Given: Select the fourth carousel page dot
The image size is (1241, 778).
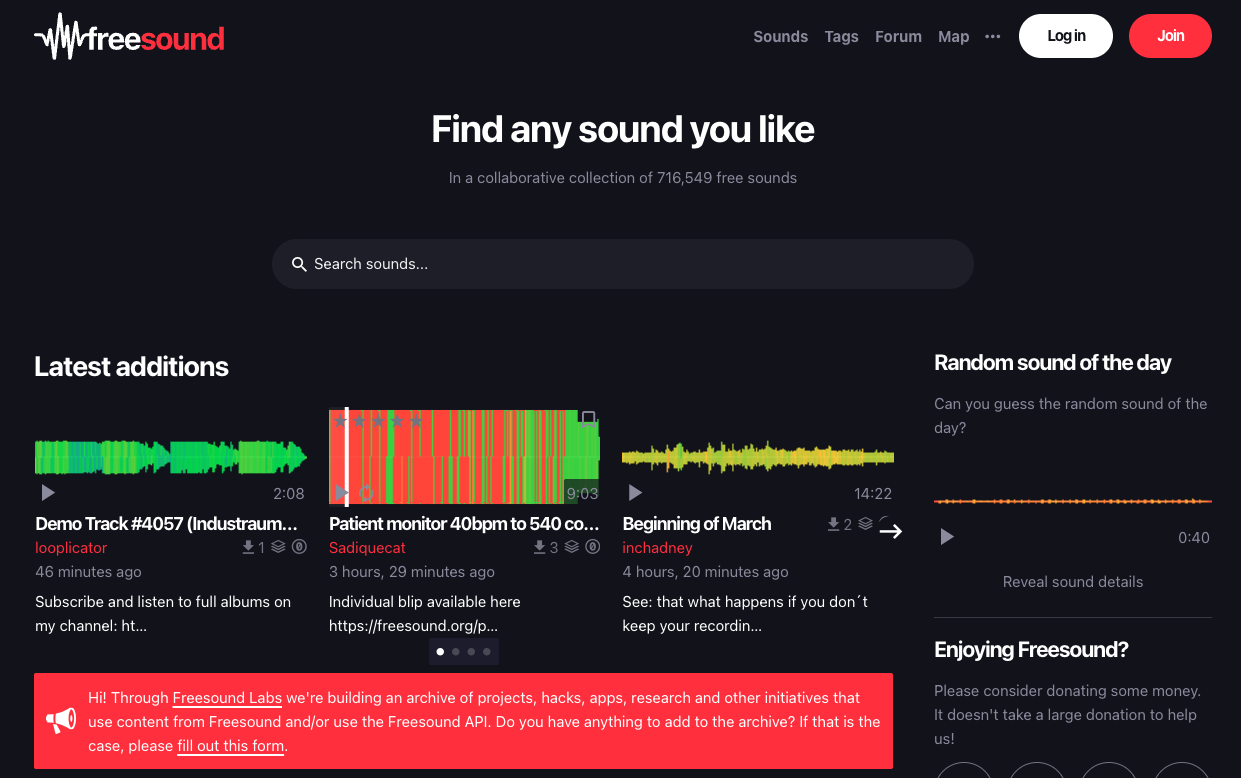Looking at the screenshot, I should (487, 652).
